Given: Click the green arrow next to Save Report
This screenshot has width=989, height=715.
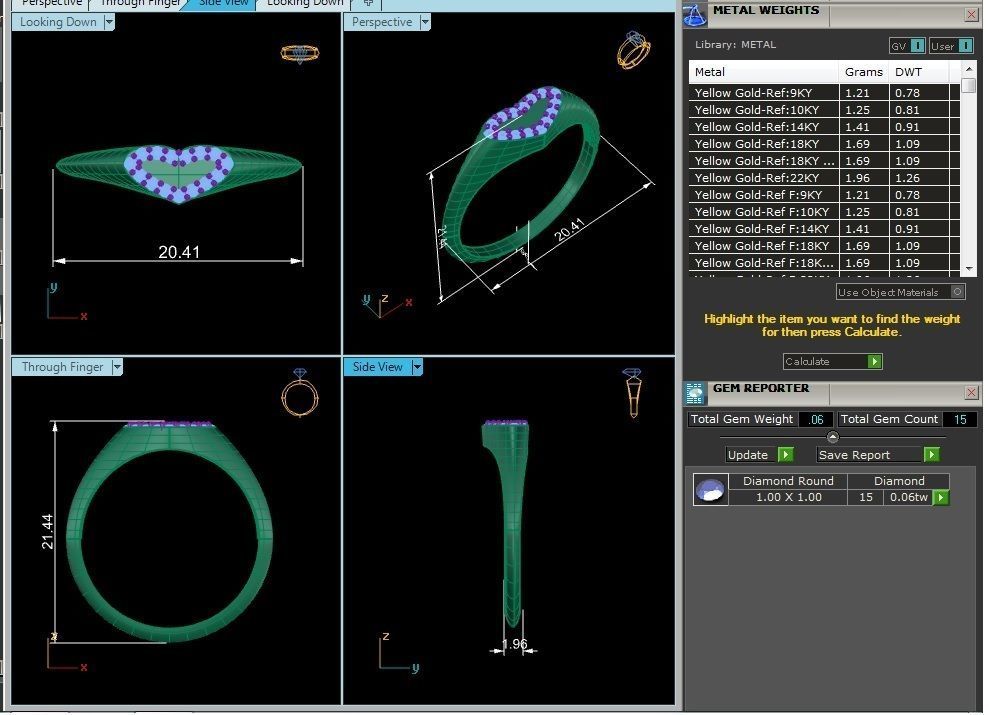Looking at the screenshot, I should pos(930,454).
